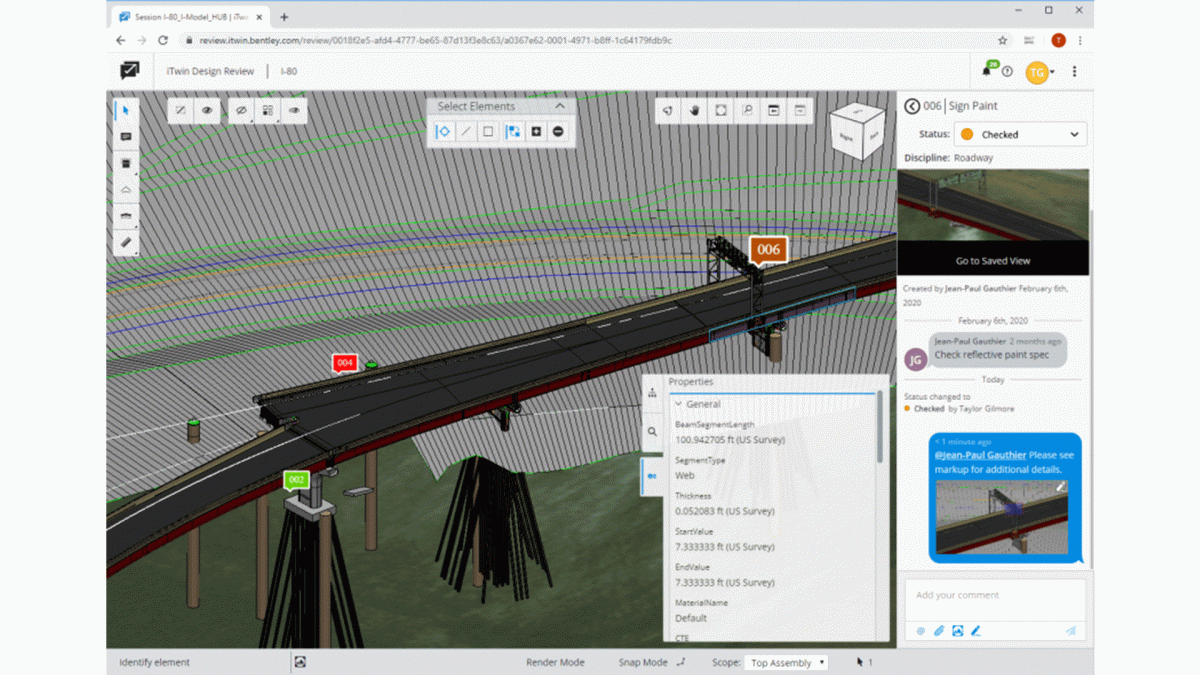Screen dimensions: 1200x675
Task: Collapse the Select Elements panel chevron
Action: tap(560, 106)
